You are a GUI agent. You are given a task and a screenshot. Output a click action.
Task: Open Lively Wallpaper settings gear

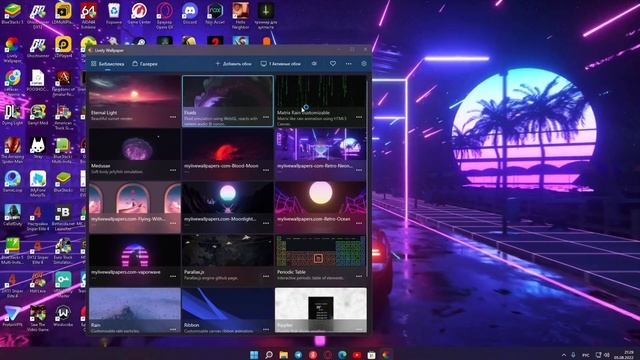point(364,64)
